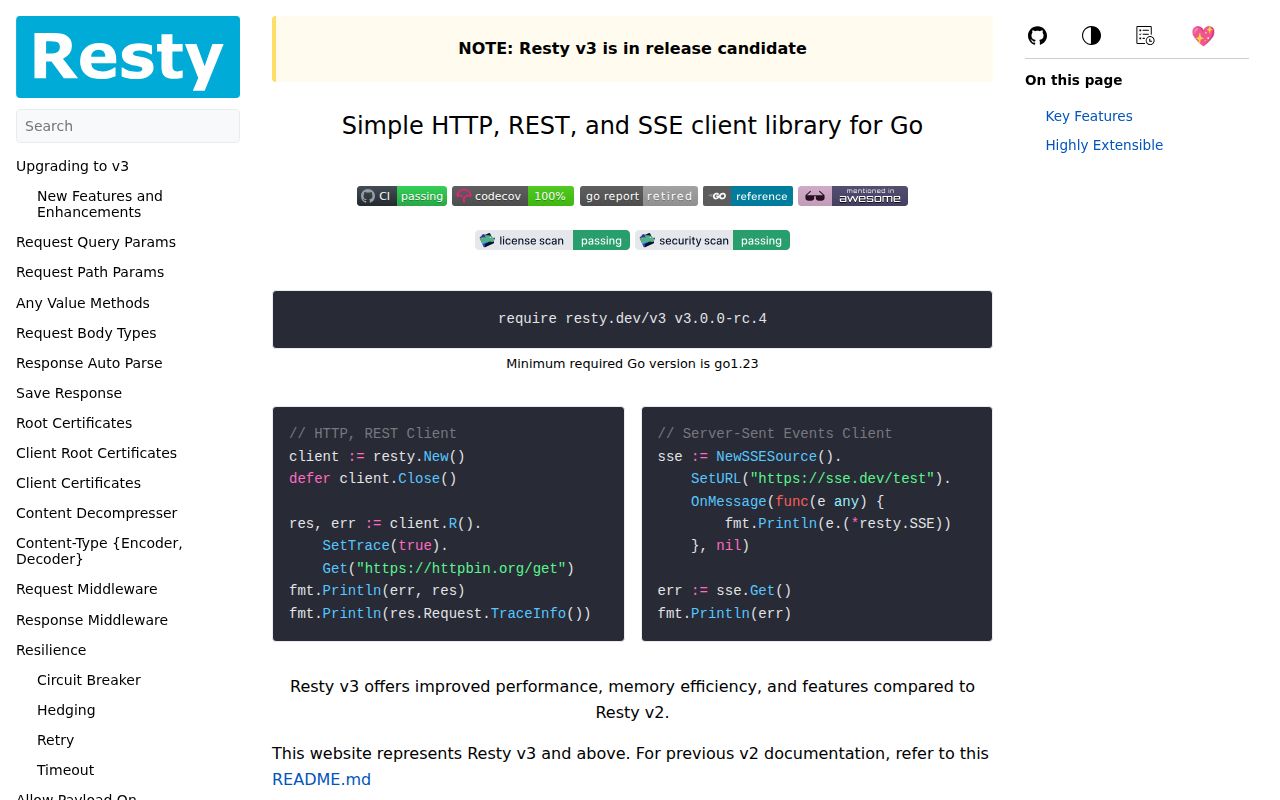
Task: Go to Hedging page
Action: point(66,710)
